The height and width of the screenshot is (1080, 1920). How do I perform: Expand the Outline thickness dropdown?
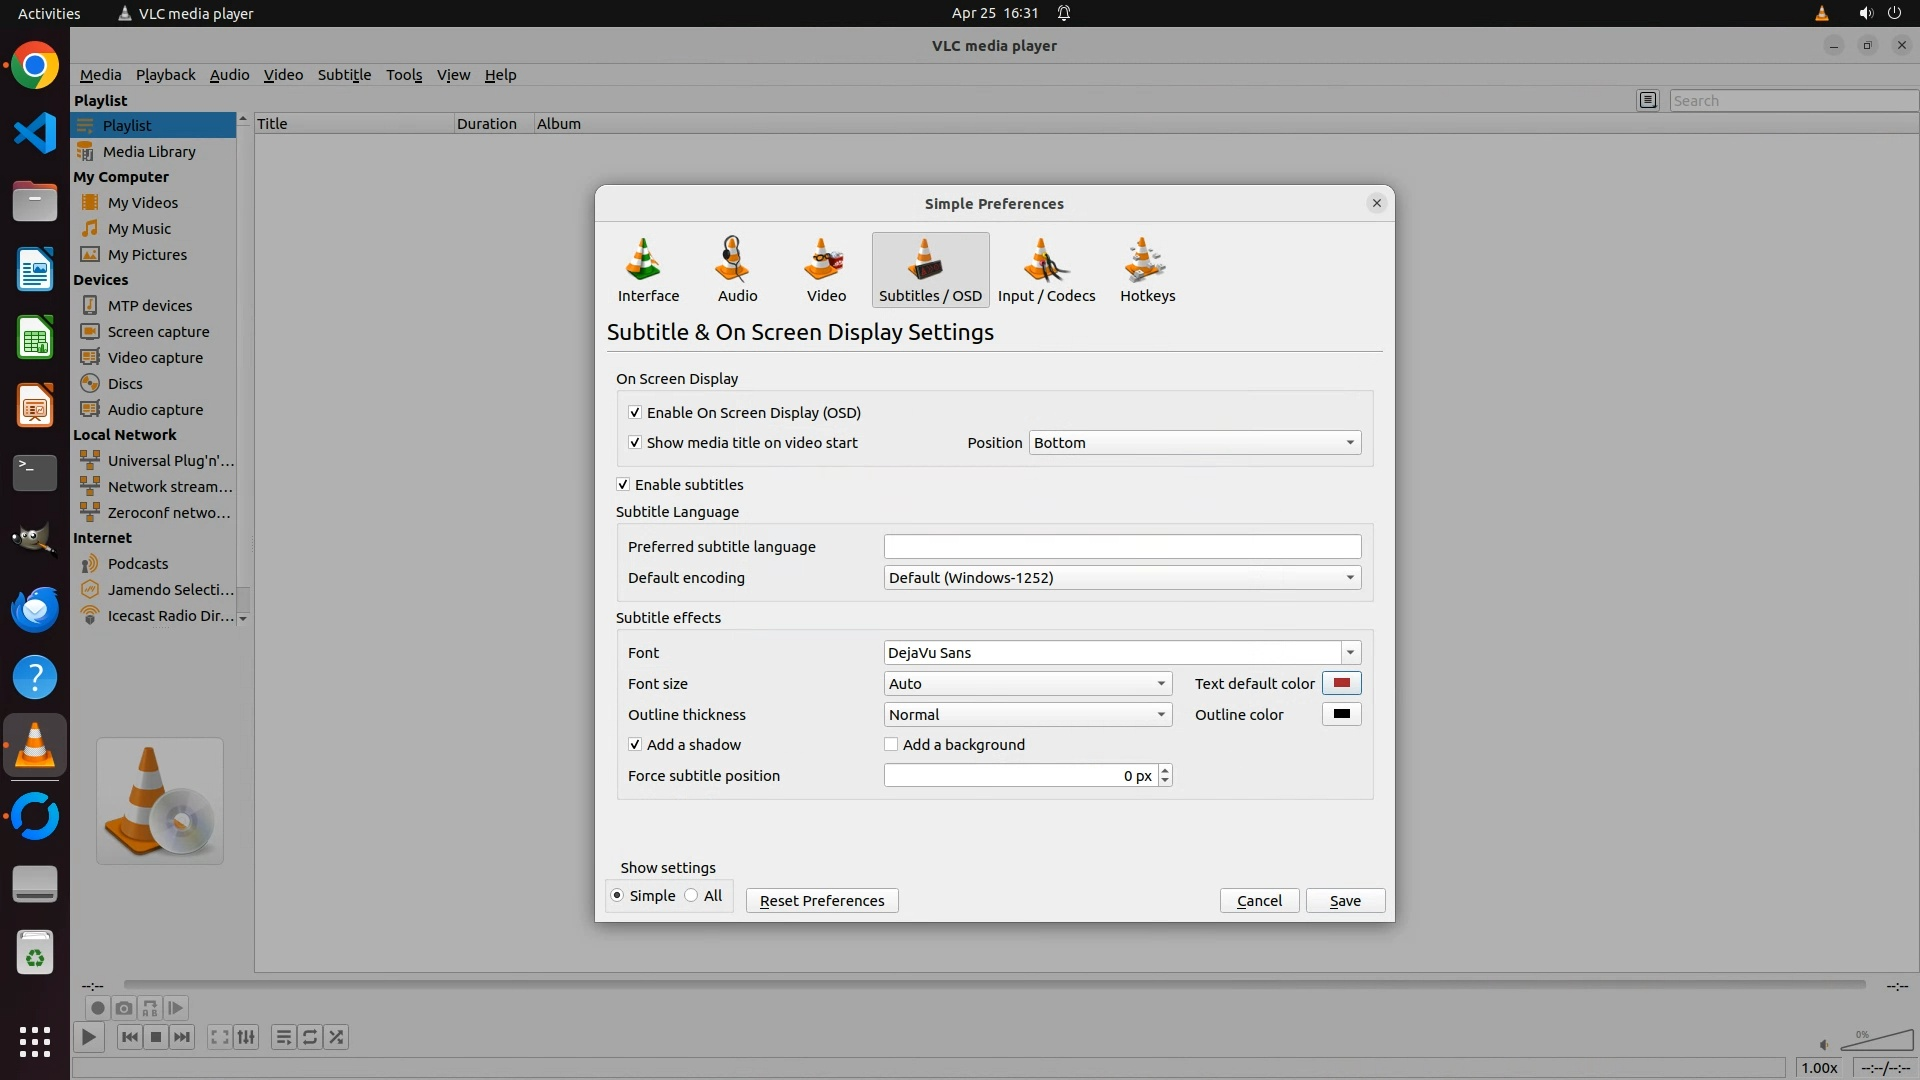[1027, 714]
